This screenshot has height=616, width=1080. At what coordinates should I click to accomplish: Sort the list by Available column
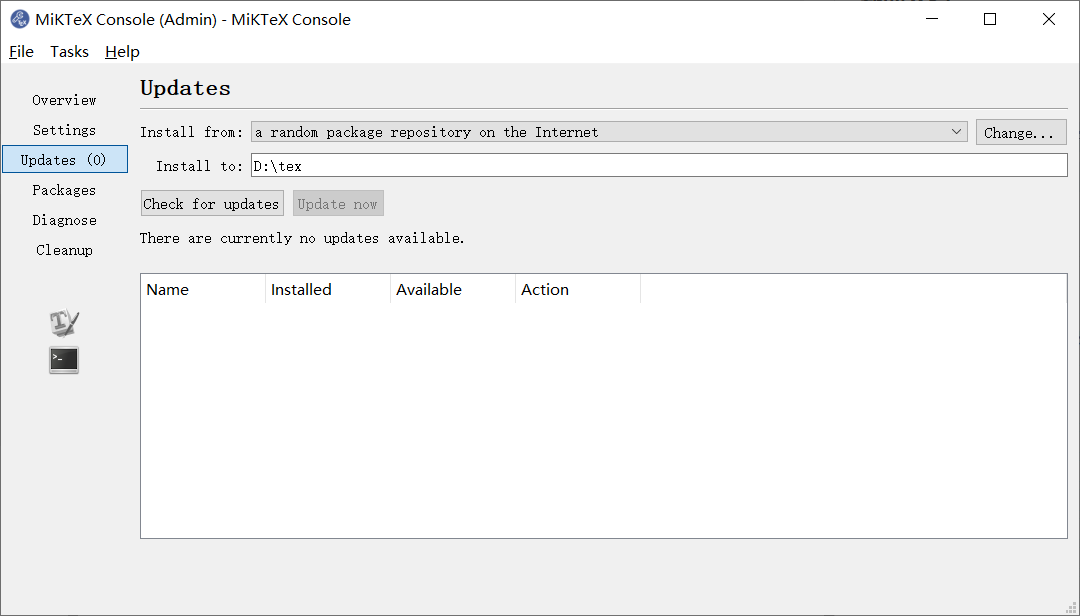pos(453,289)
